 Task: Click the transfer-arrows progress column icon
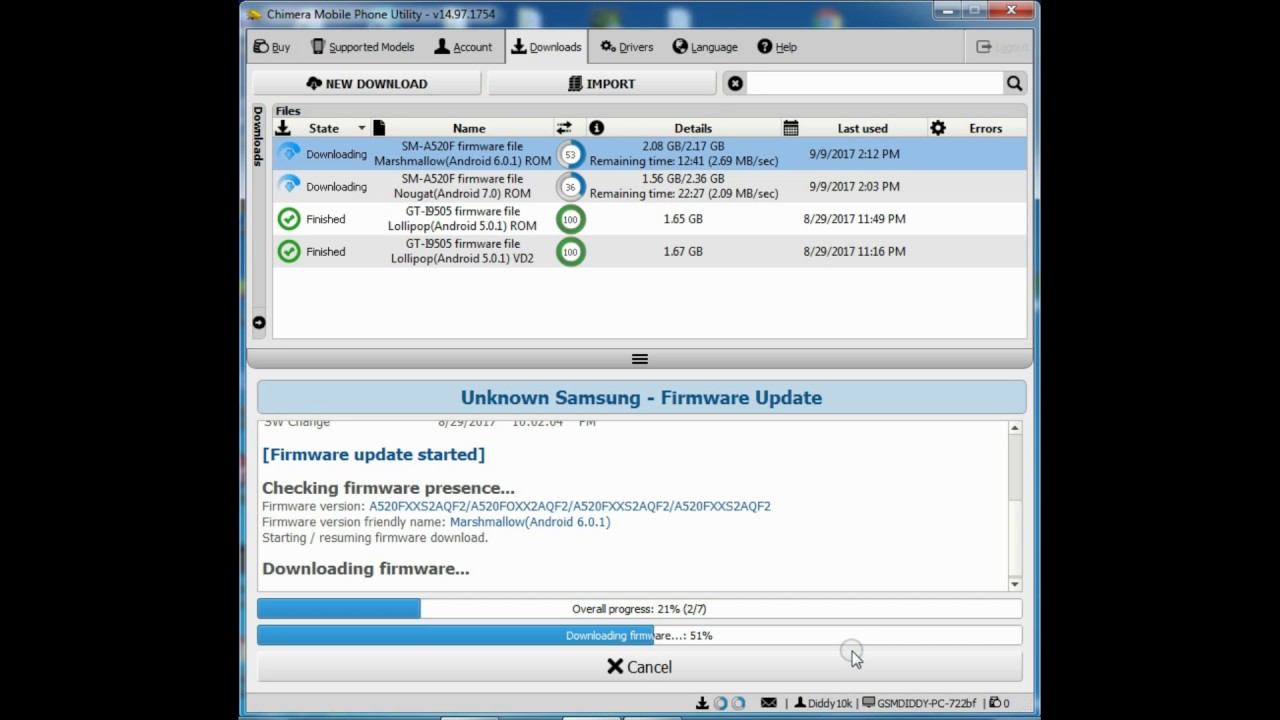point(564,128)
